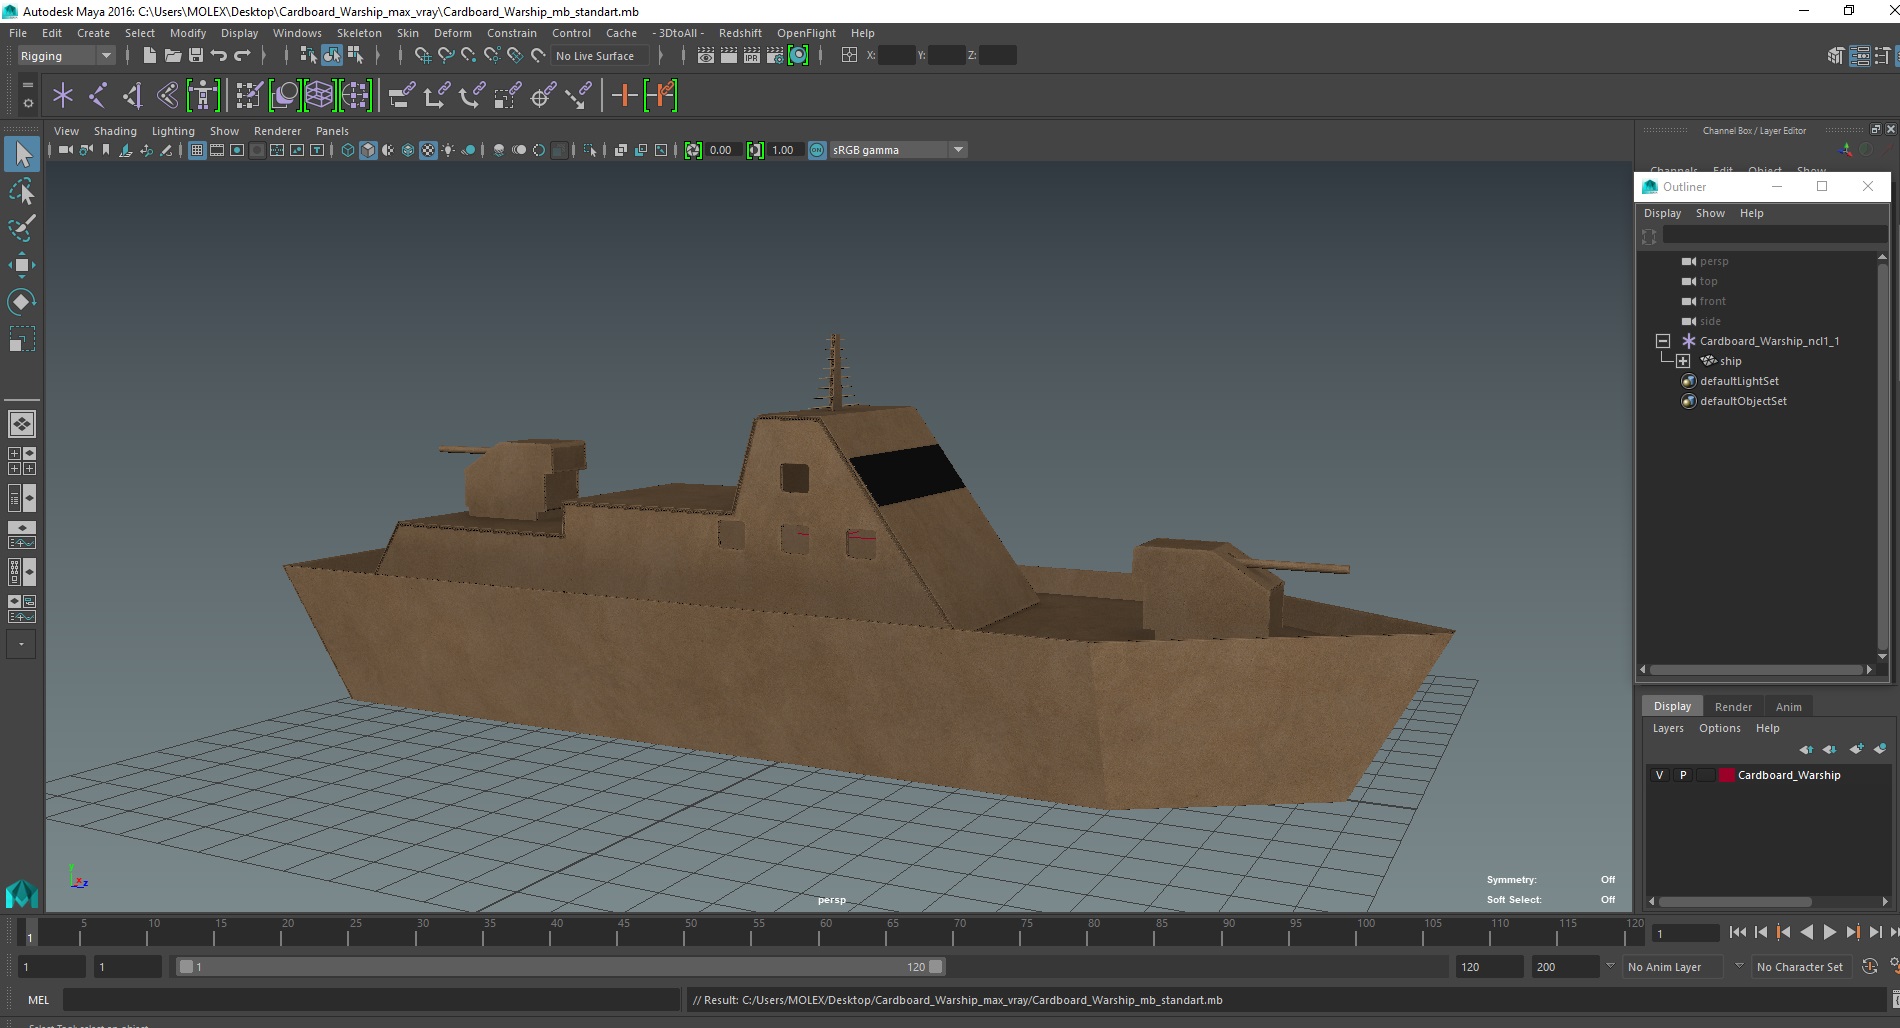Open the Rigging menu set dropdown

pyautogui.click(x=66, y=56)
